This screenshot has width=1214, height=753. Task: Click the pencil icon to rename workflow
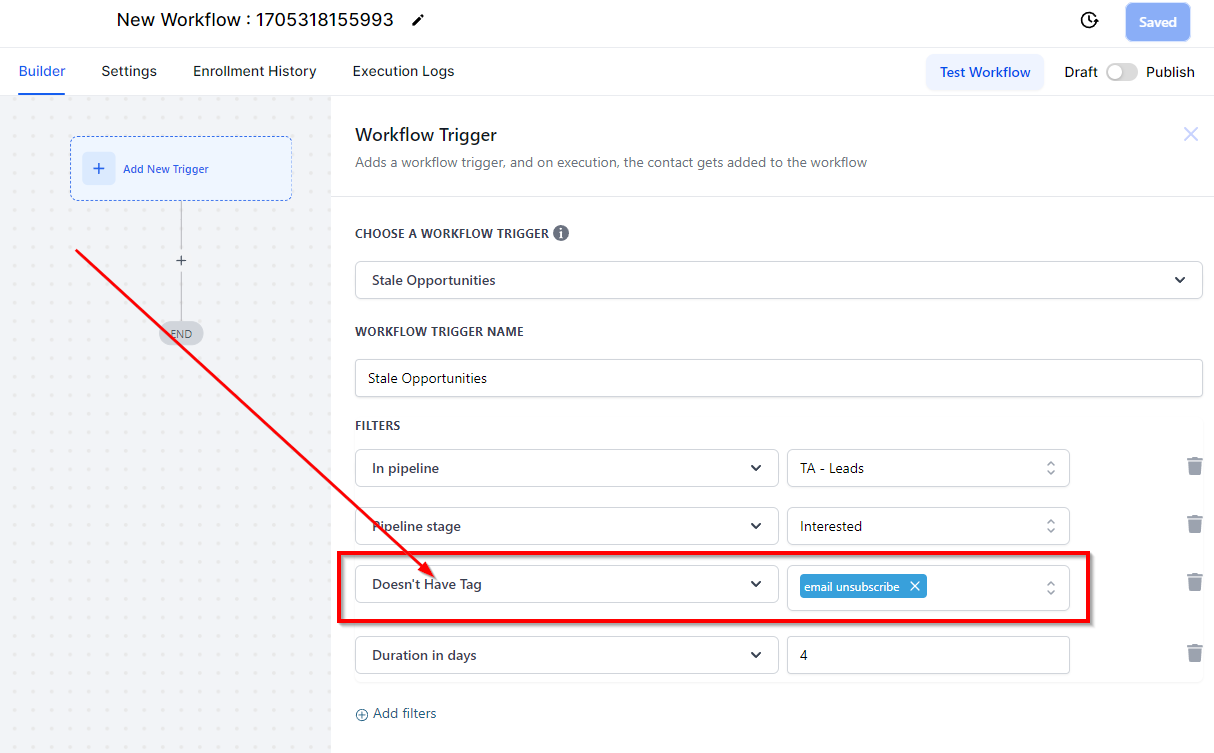pyautogui.click(x=418, y=20)
